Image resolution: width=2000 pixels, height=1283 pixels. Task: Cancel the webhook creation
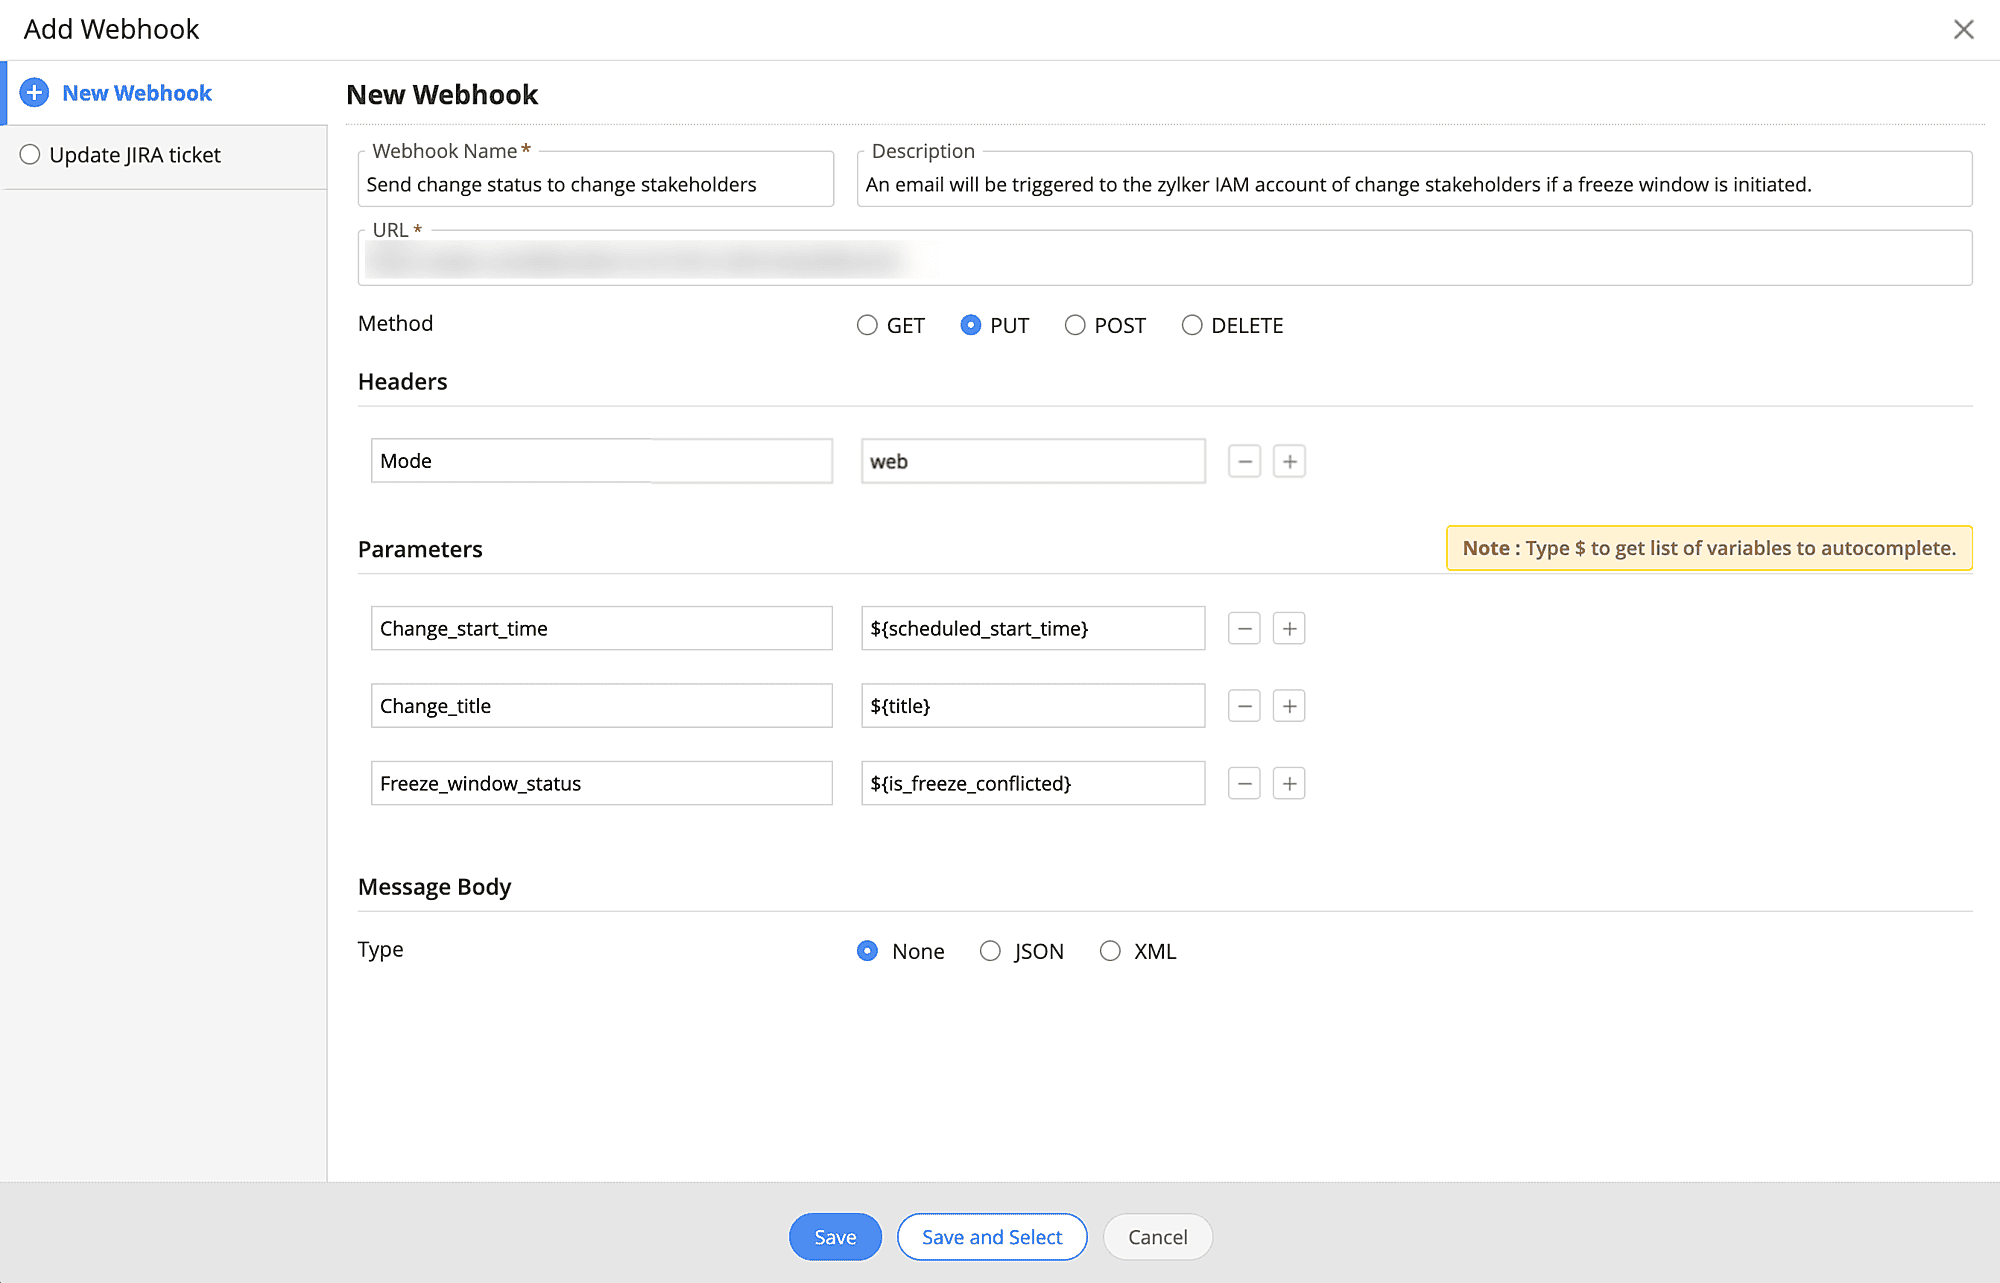pos(1157,1237)
